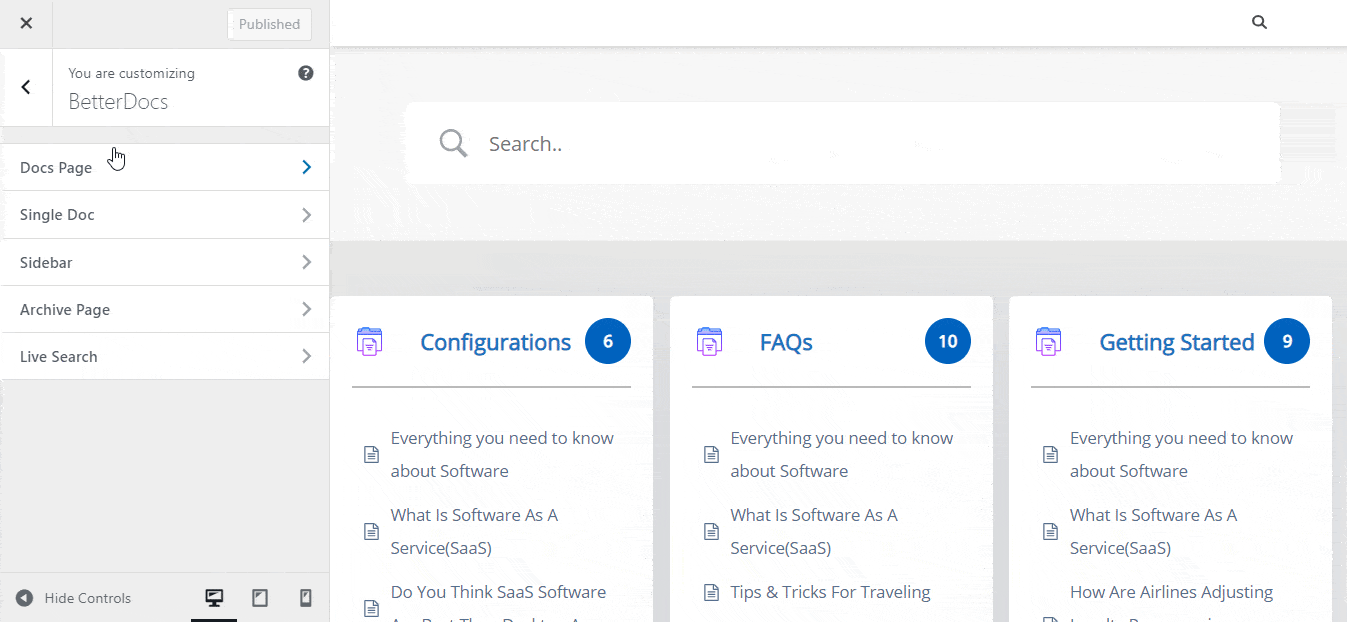Click the Published button
This screenshot has height=622, width=1347.
point(269,24)
